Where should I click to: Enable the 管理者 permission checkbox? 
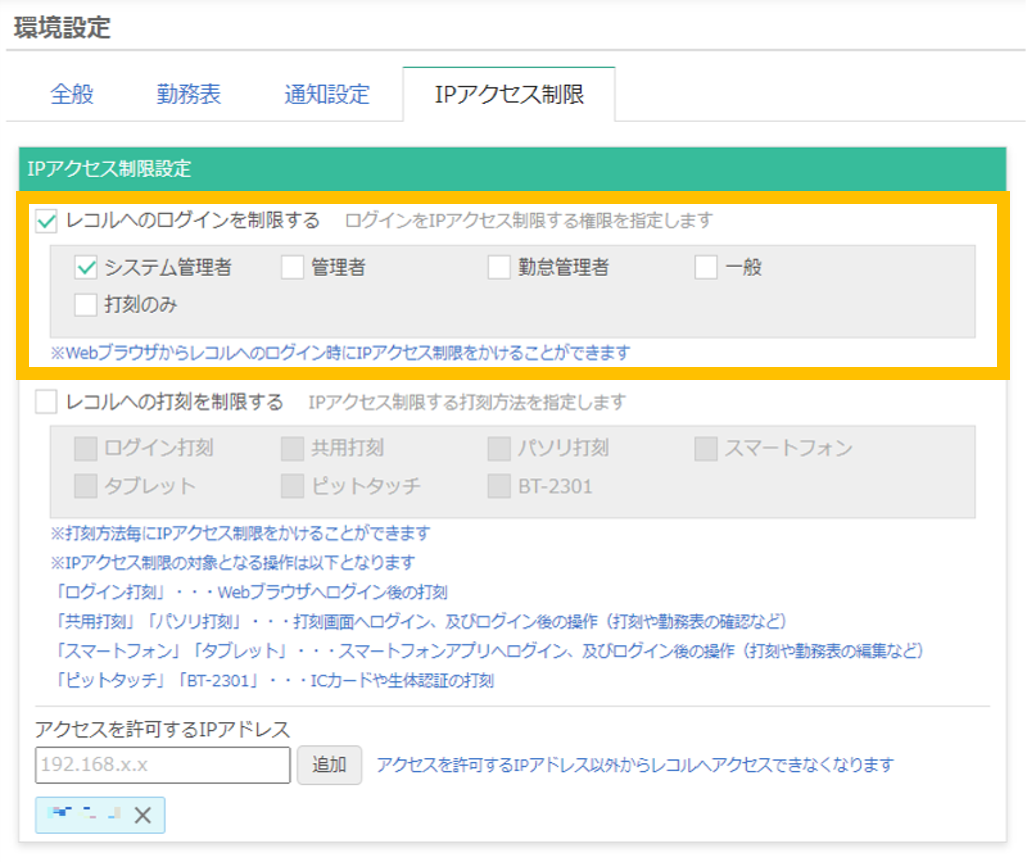coord(291,267)
